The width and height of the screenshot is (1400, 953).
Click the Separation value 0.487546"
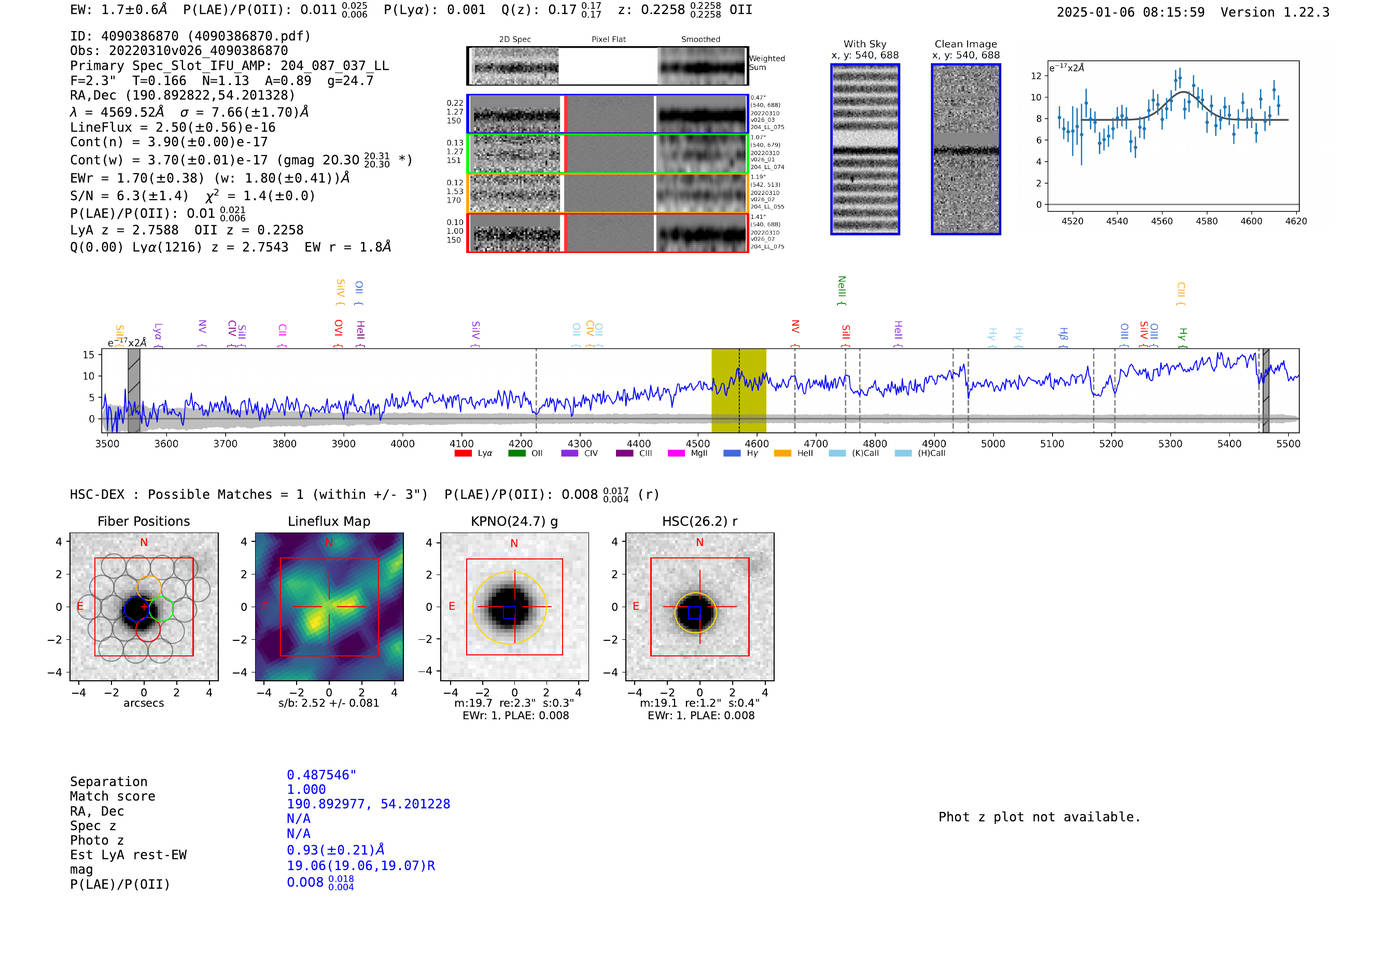[322, 775]
